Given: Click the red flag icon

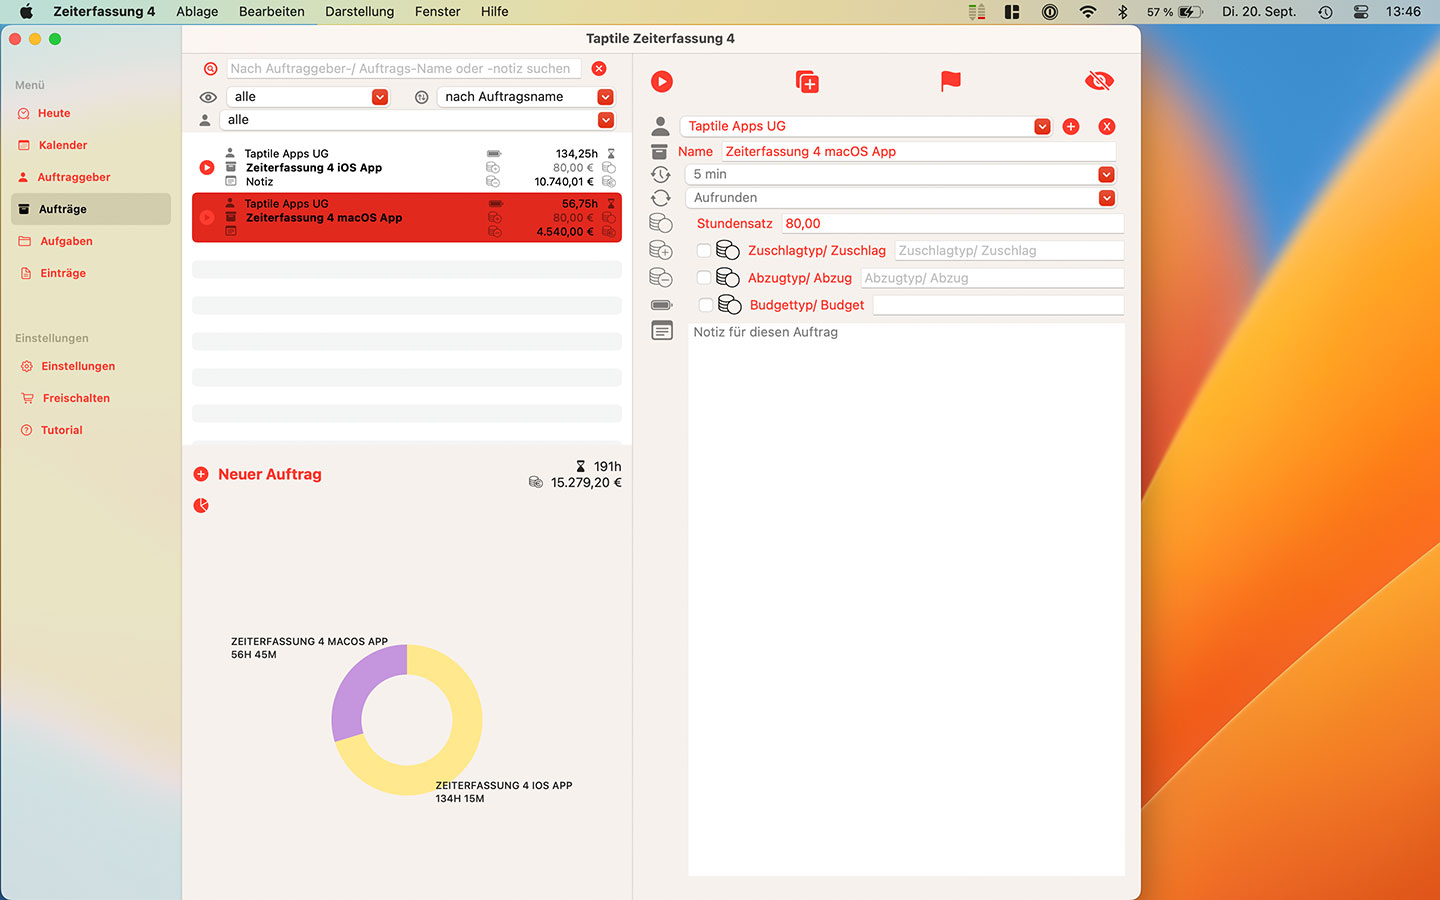Looking at the screenshot, I should coord(951,81).
